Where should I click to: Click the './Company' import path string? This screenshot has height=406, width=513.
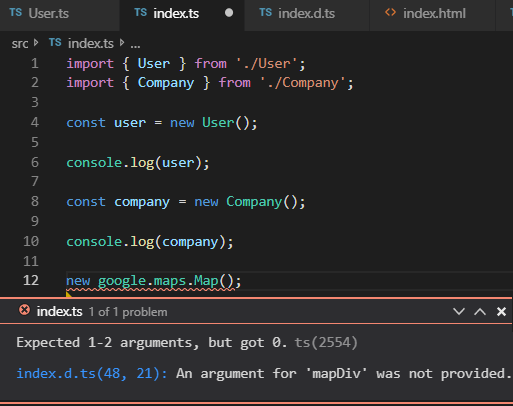pos(302,83)
